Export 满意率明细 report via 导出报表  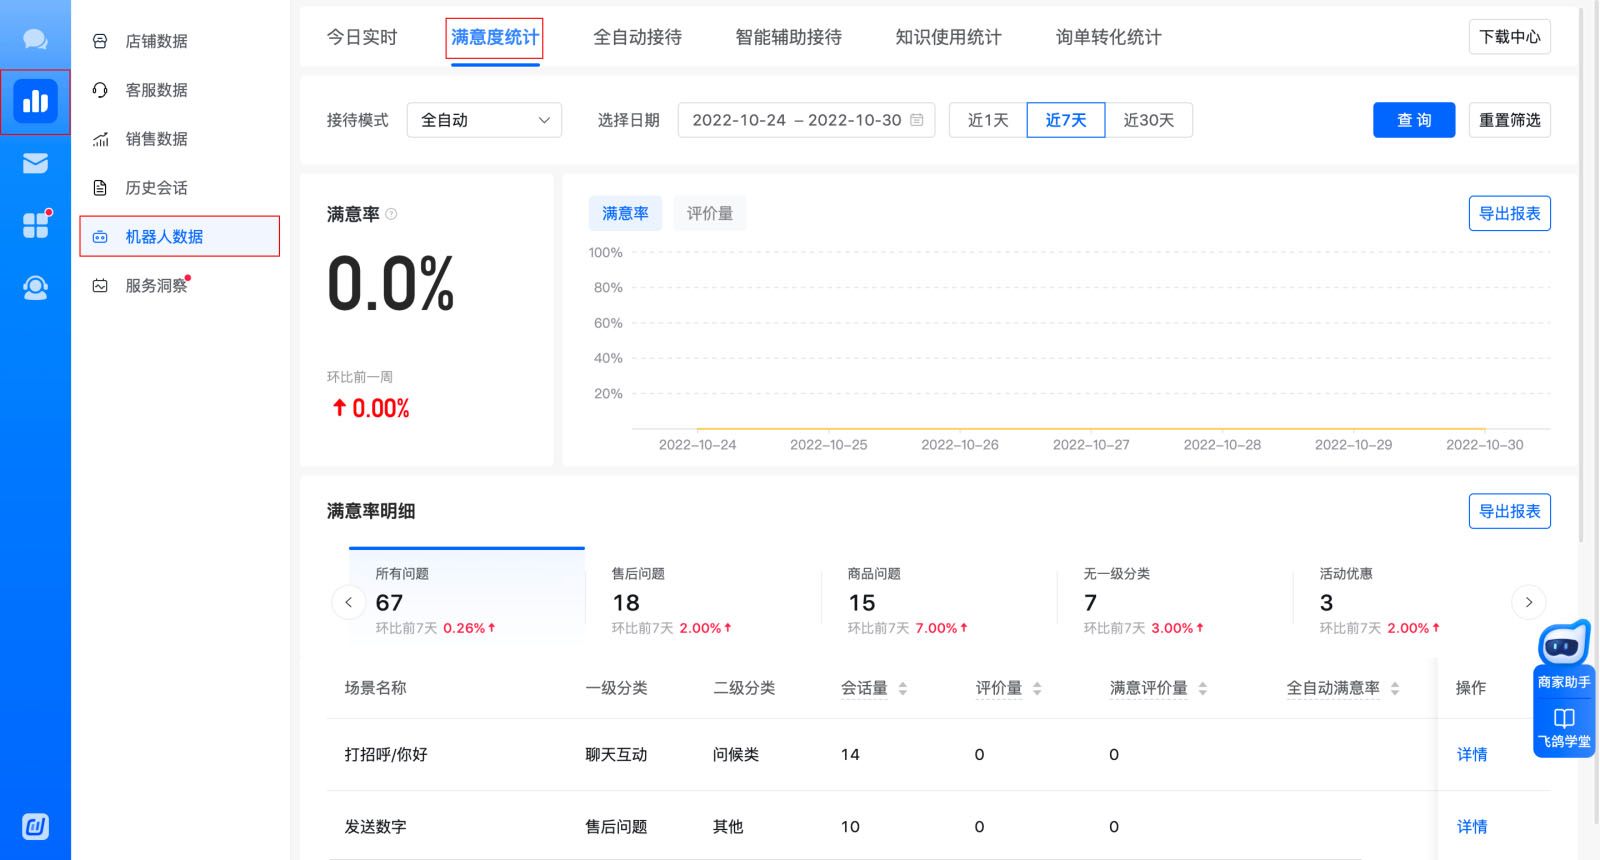tap(1509, 511)
